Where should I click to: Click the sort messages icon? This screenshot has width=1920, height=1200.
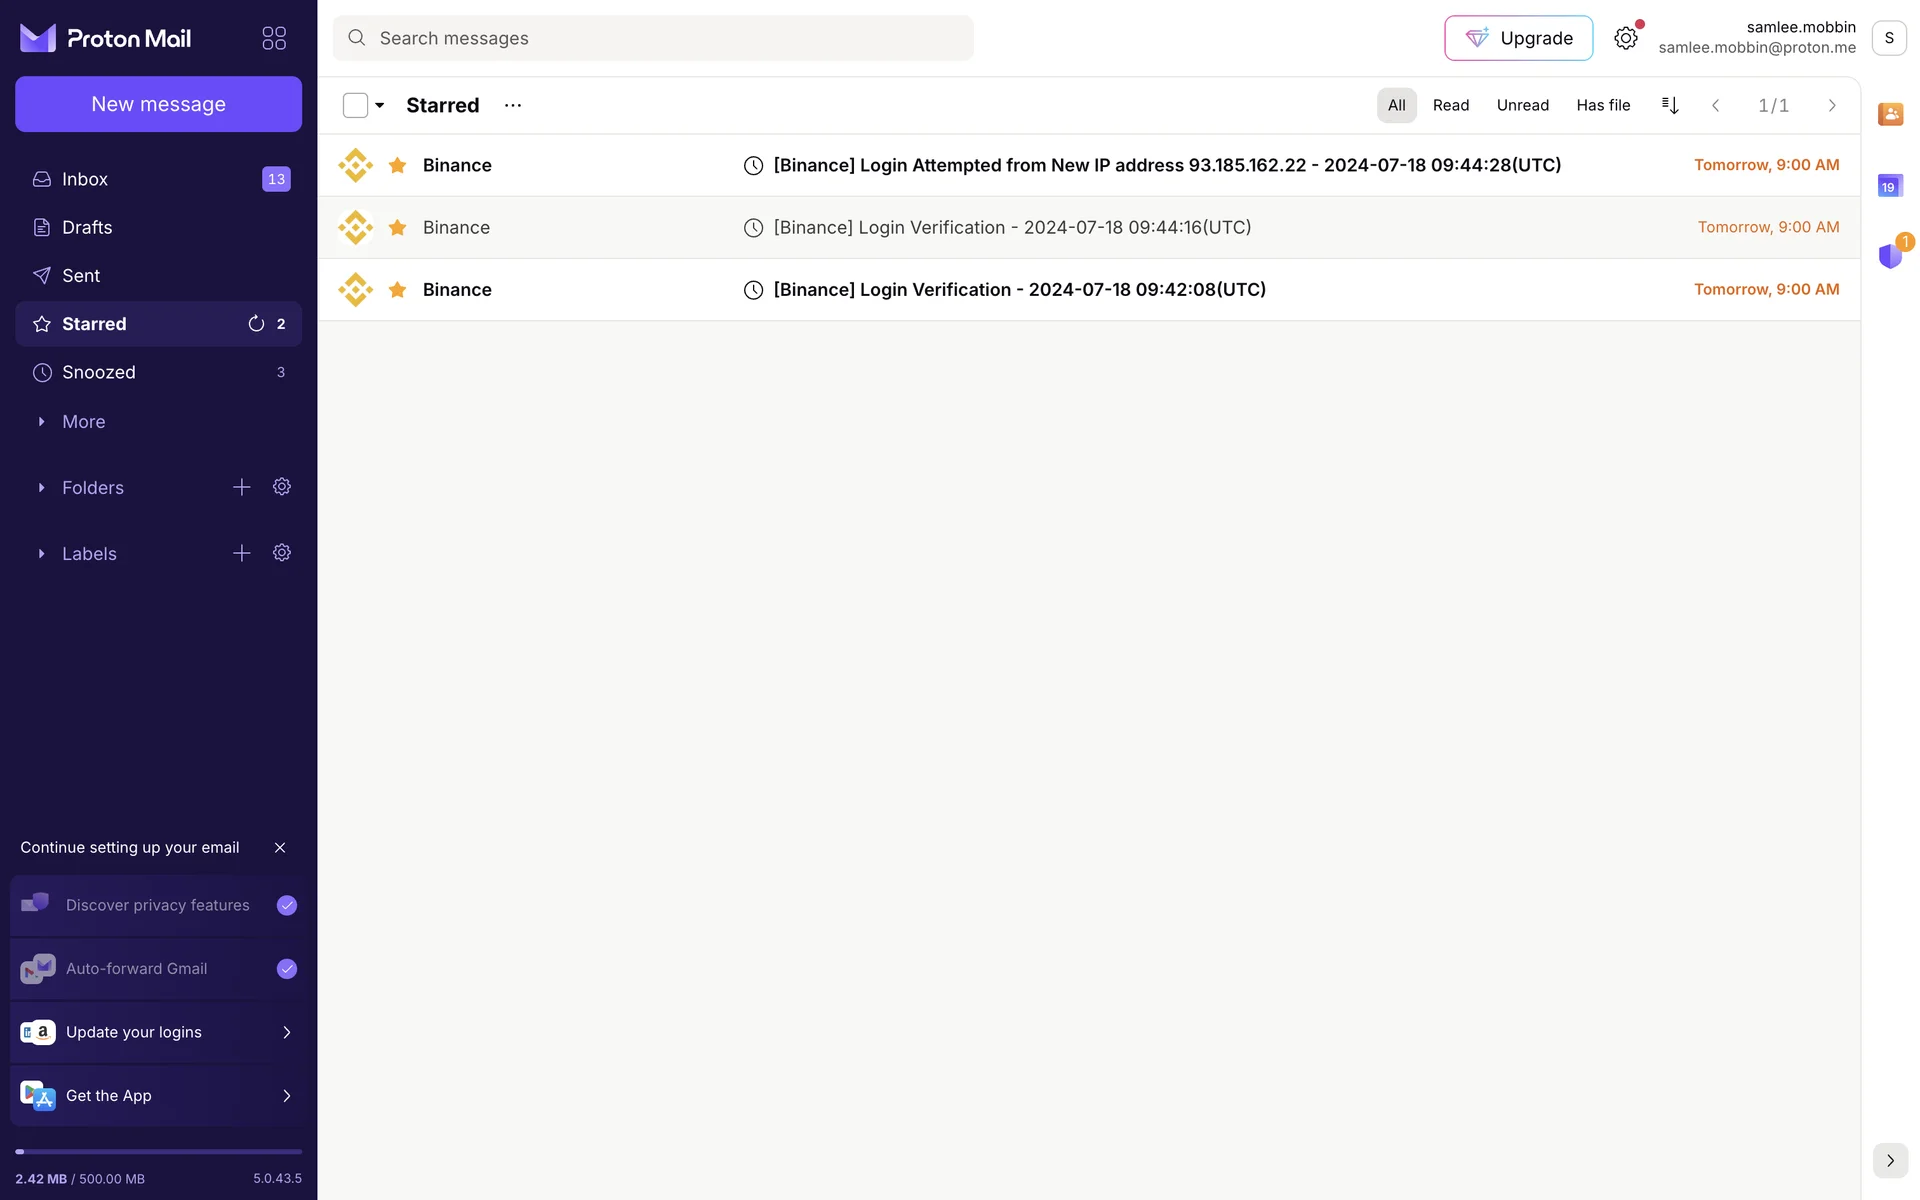(x=1670, y=105)
